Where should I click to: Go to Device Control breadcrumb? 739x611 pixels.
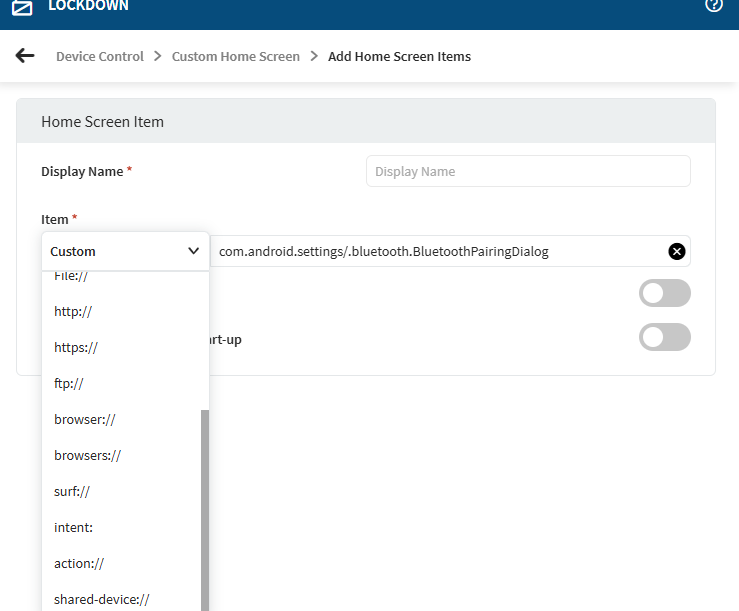(100, 56)
